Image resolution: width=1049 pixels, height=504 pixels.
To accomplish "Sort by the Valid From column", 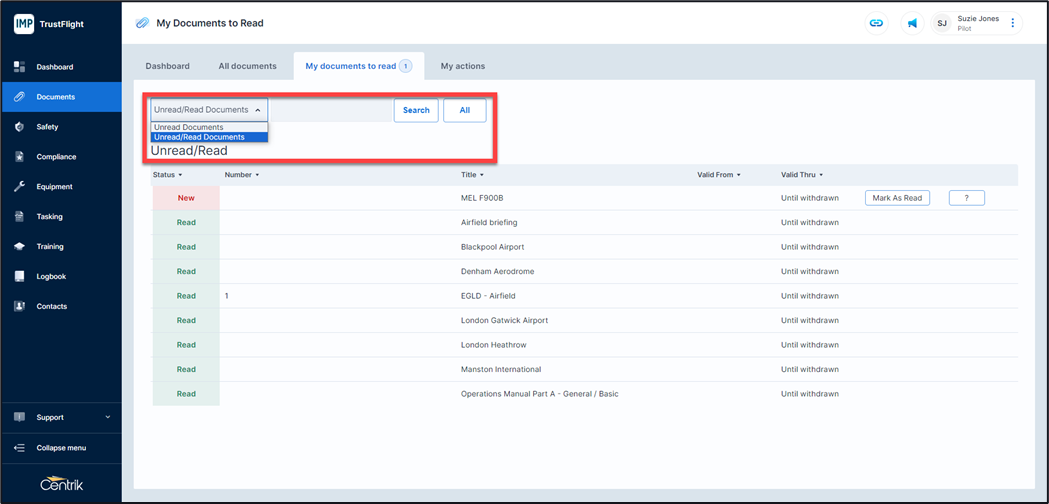I will click(718, 175).
